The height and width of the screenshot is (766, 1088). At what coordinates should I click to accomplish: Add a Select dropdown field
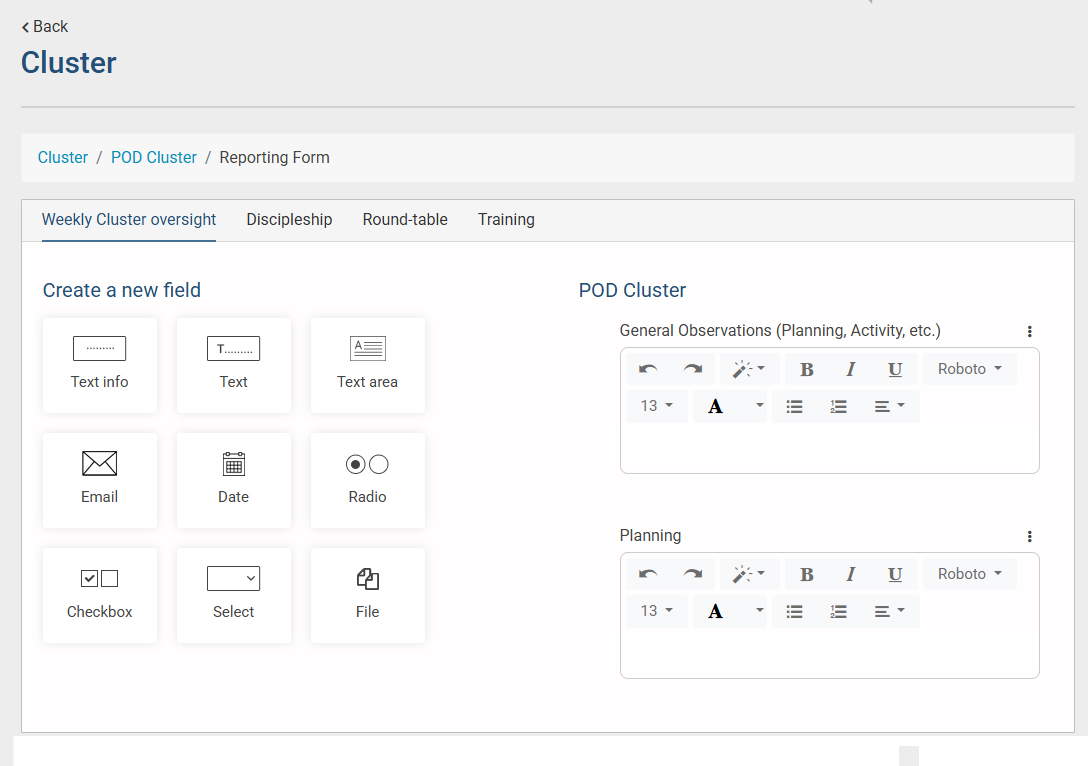point(233,595)
